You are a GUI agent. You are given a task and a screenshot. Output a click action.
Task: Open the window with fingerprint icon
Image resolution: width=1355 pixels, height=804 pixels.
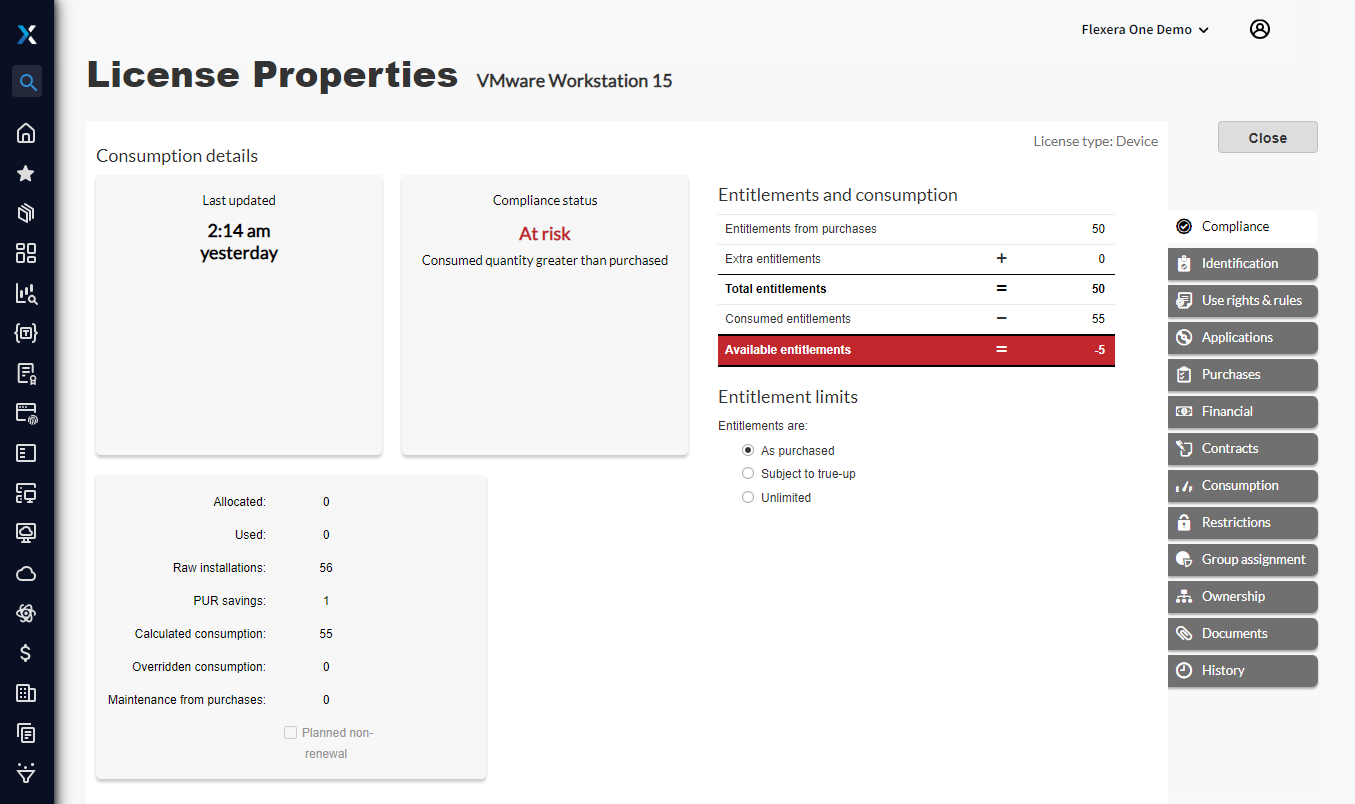pyautogui.click(x=27, y=413)
